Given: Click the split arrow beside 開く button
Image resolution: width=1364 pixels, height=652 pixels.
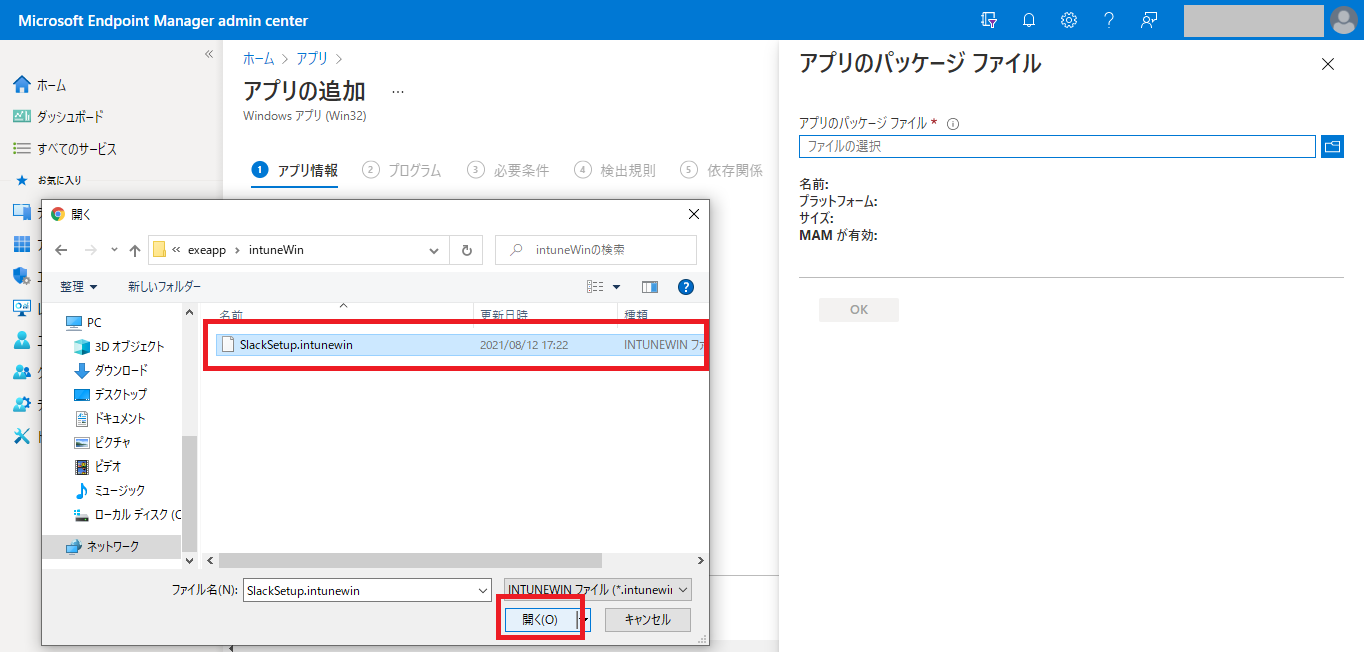Looking at the screenshot, I should [x=585, y=620].
